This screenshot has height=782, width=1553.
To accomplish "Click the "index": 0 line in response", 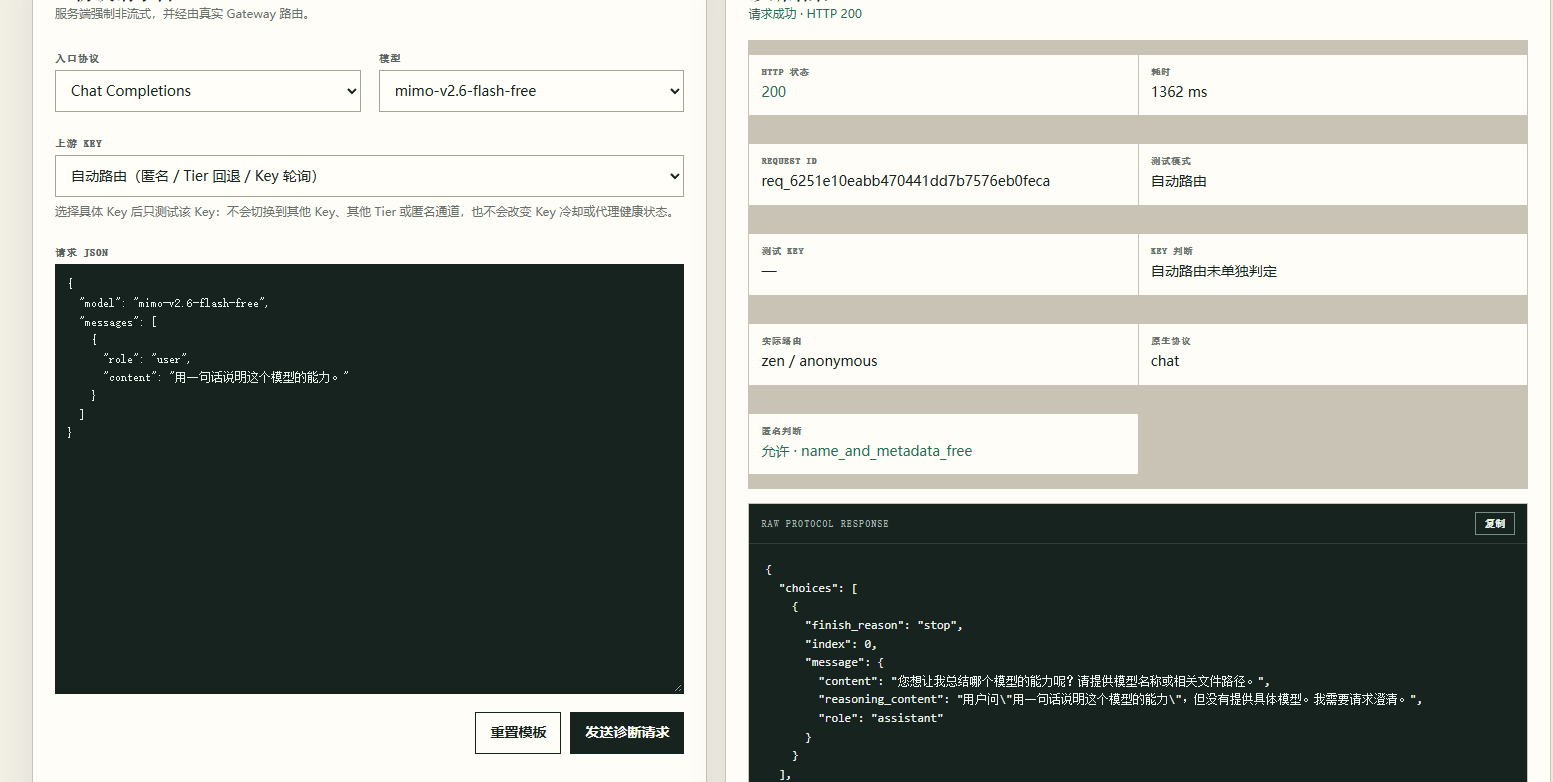I will 840,644.
